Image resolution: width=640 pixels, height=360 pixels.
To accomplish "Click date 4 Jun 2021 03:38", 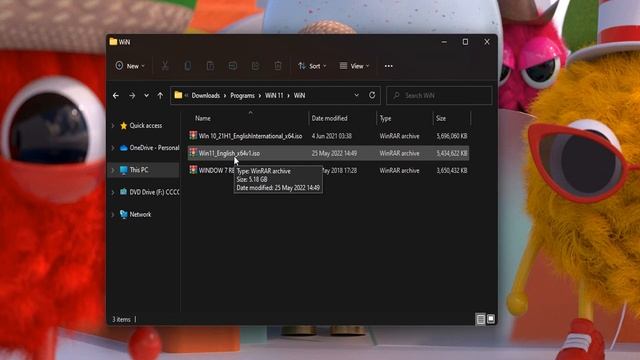I will (x=331, y=136).
